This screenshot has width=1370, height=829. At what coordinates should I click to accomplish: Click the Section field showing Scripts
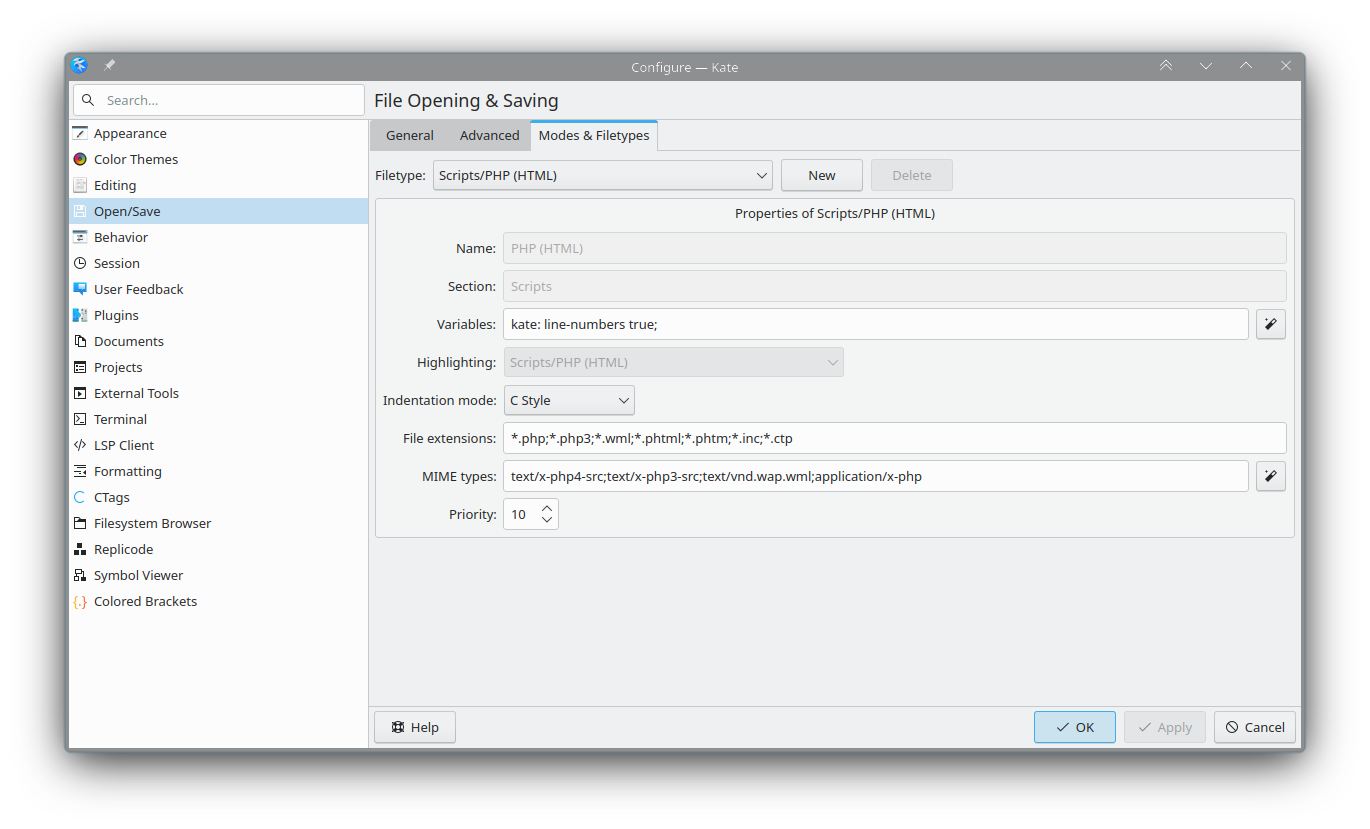(x=895, y=286)
